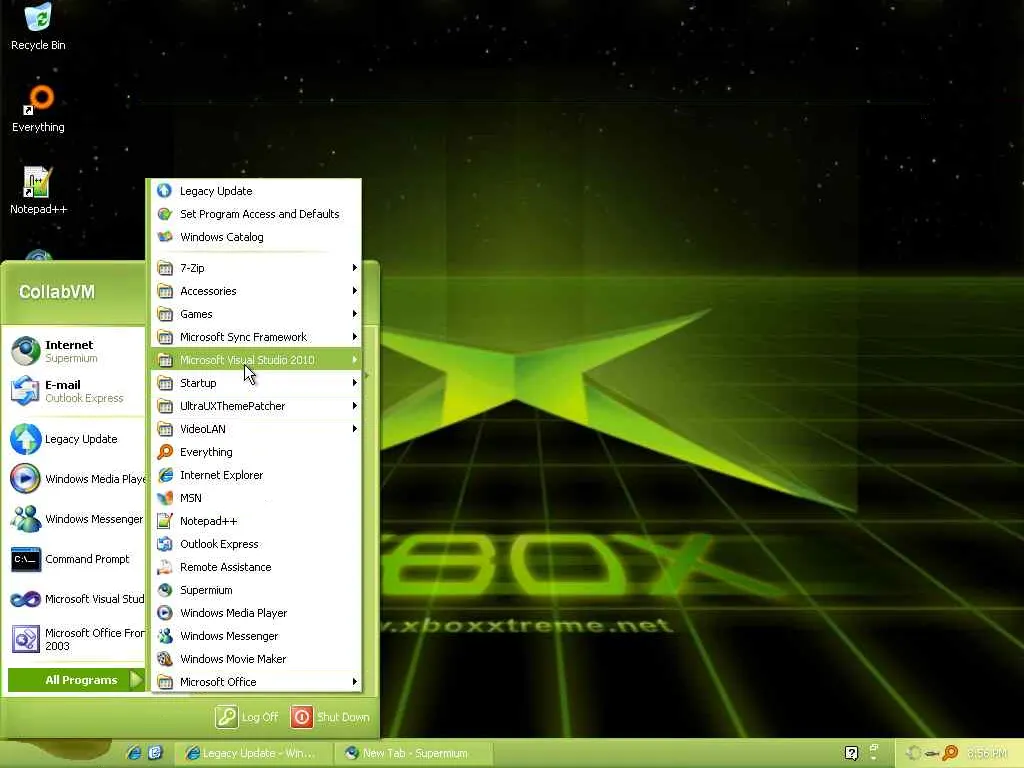Expand the Startup submenu arrow

tap(355, 383)
